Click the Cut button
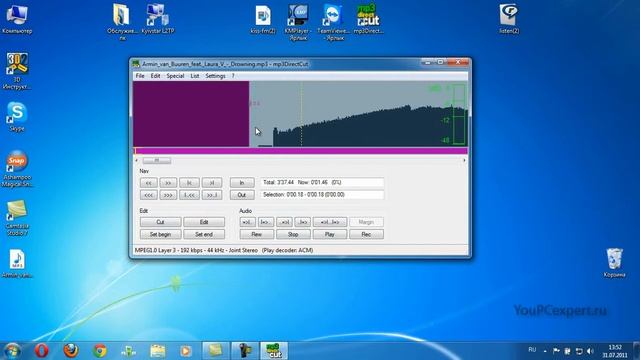The image size is (640, 360). tap(160, 222)
